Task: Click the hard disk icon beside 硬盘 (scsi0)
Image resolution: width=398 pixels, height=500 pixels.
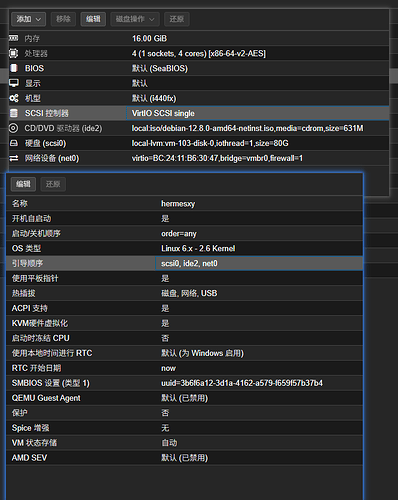Action: 14,143
